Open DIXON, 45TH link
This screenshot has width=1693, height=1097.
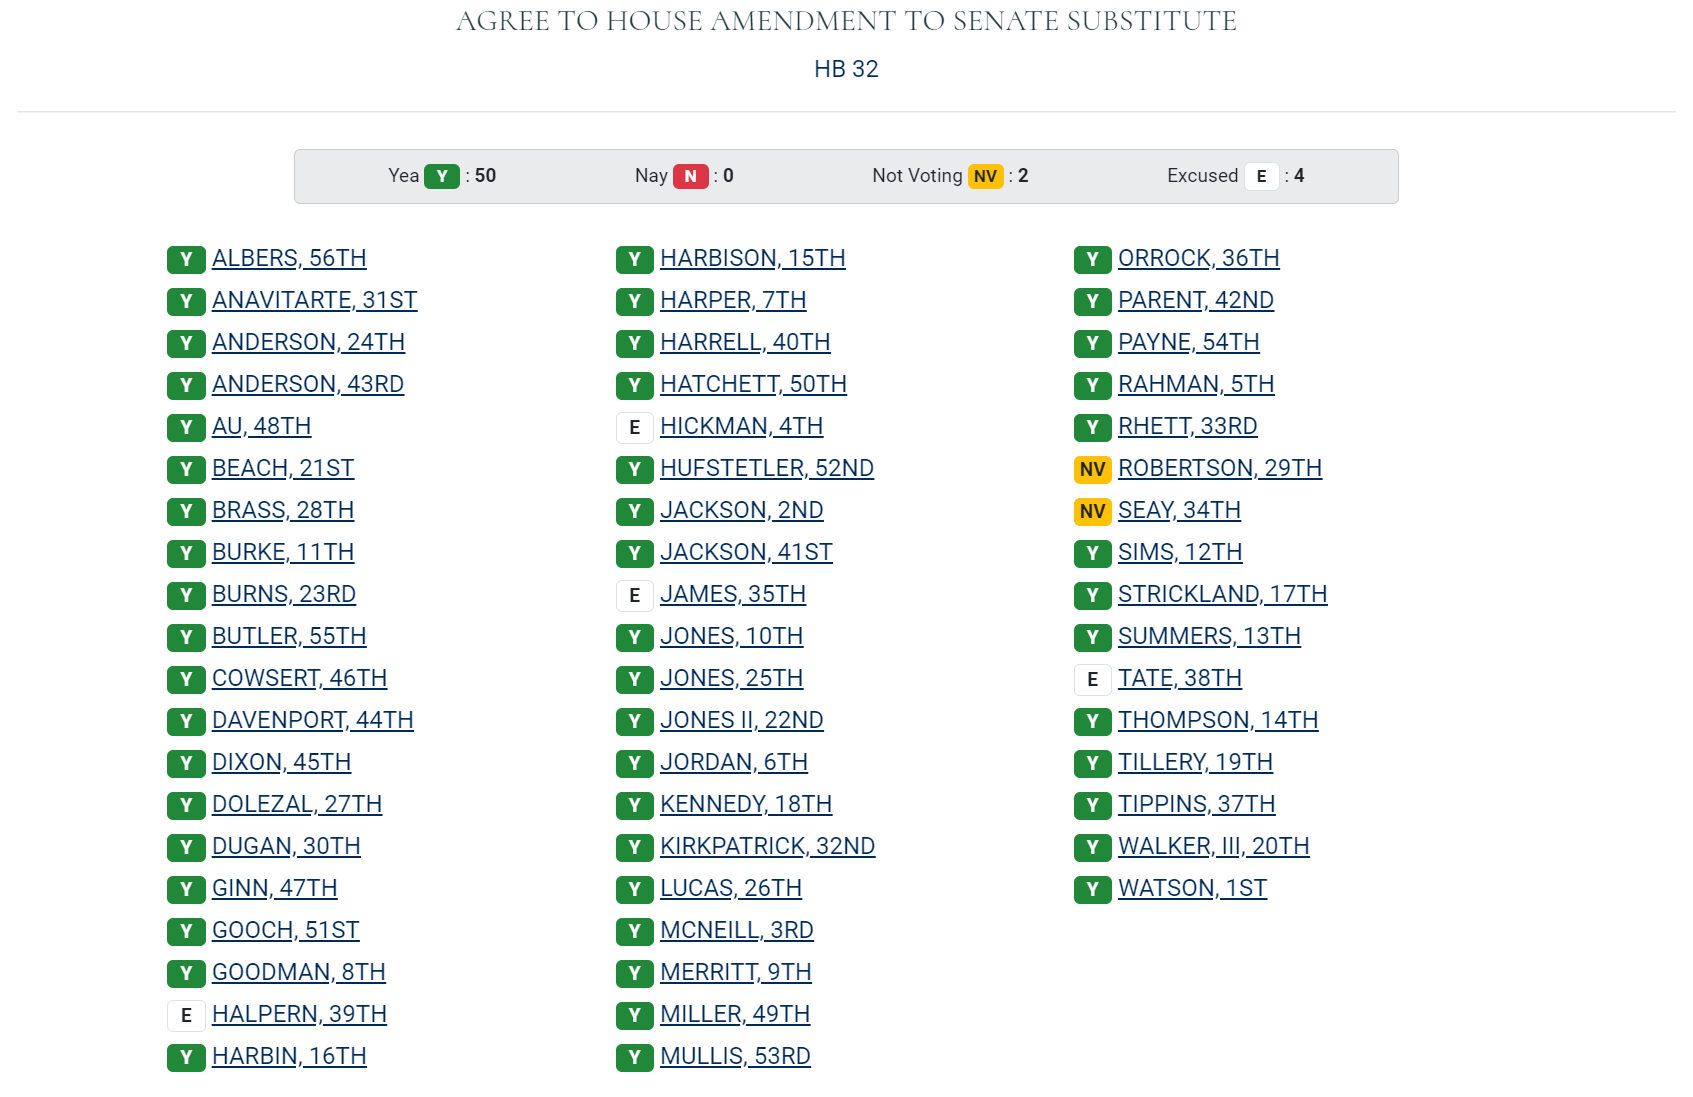click(281, 762)
